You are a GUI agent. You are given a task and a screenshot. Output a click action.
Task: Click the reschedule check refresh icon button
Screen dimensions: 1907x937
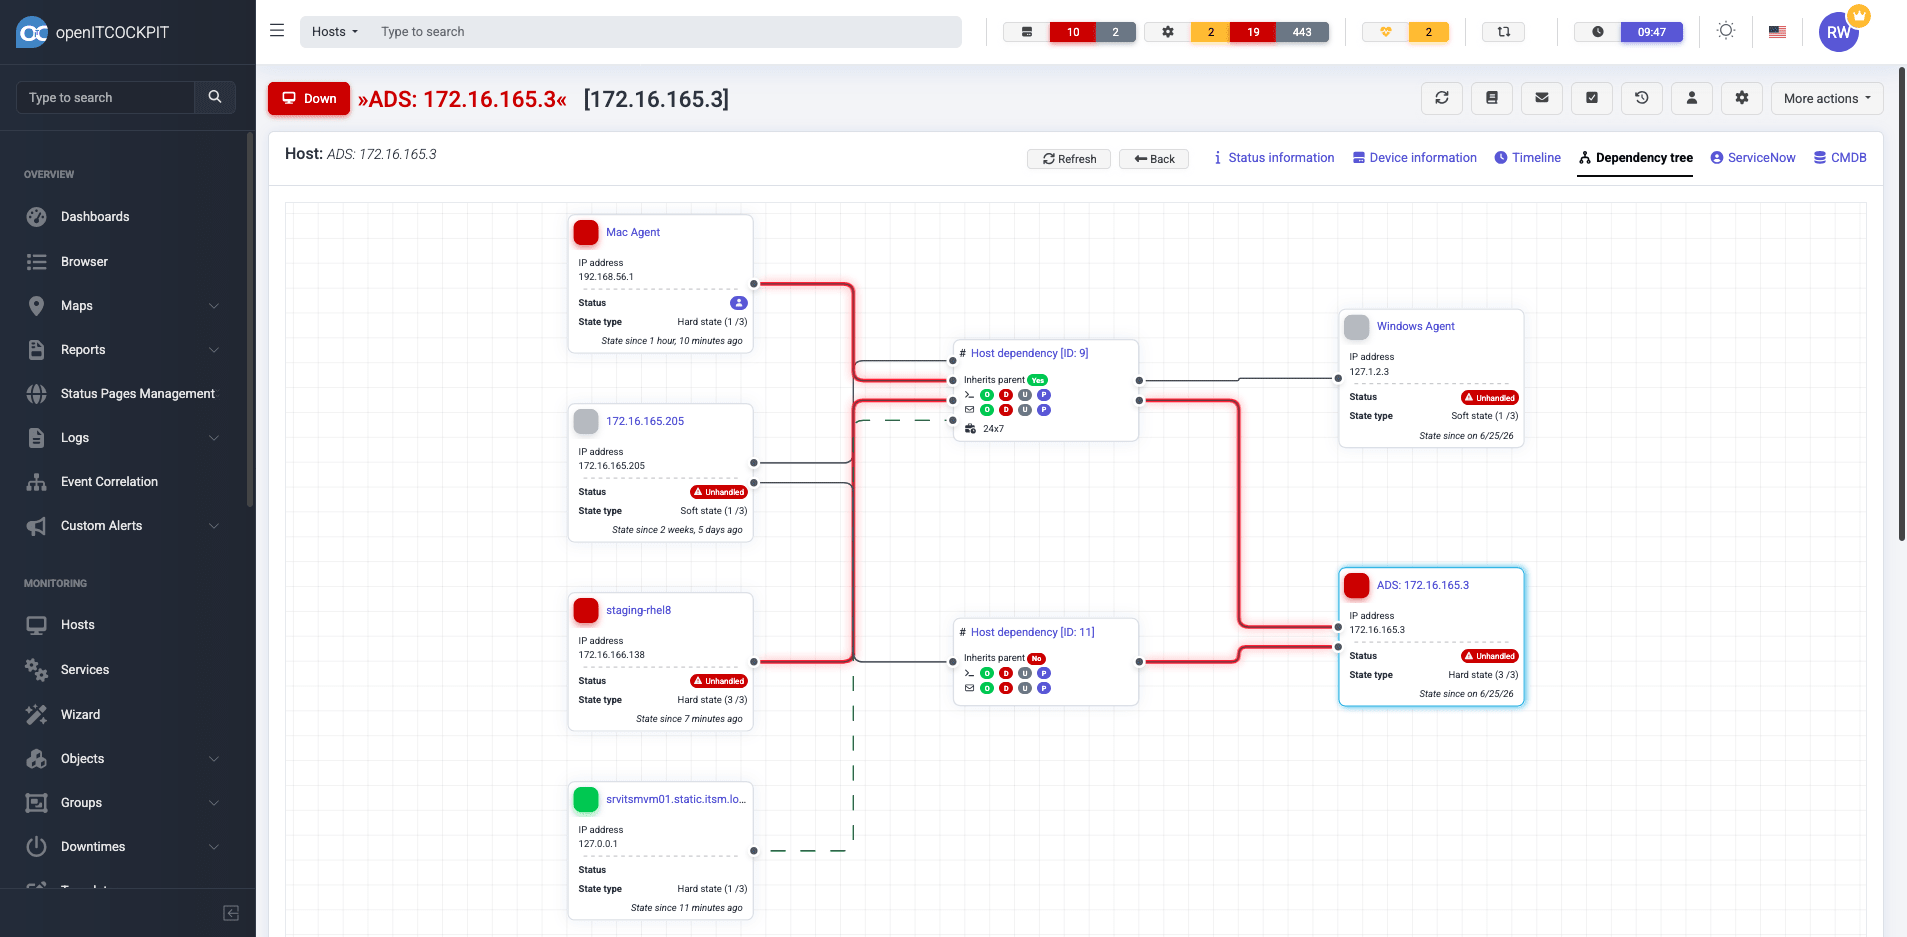tap(1441, 98)
